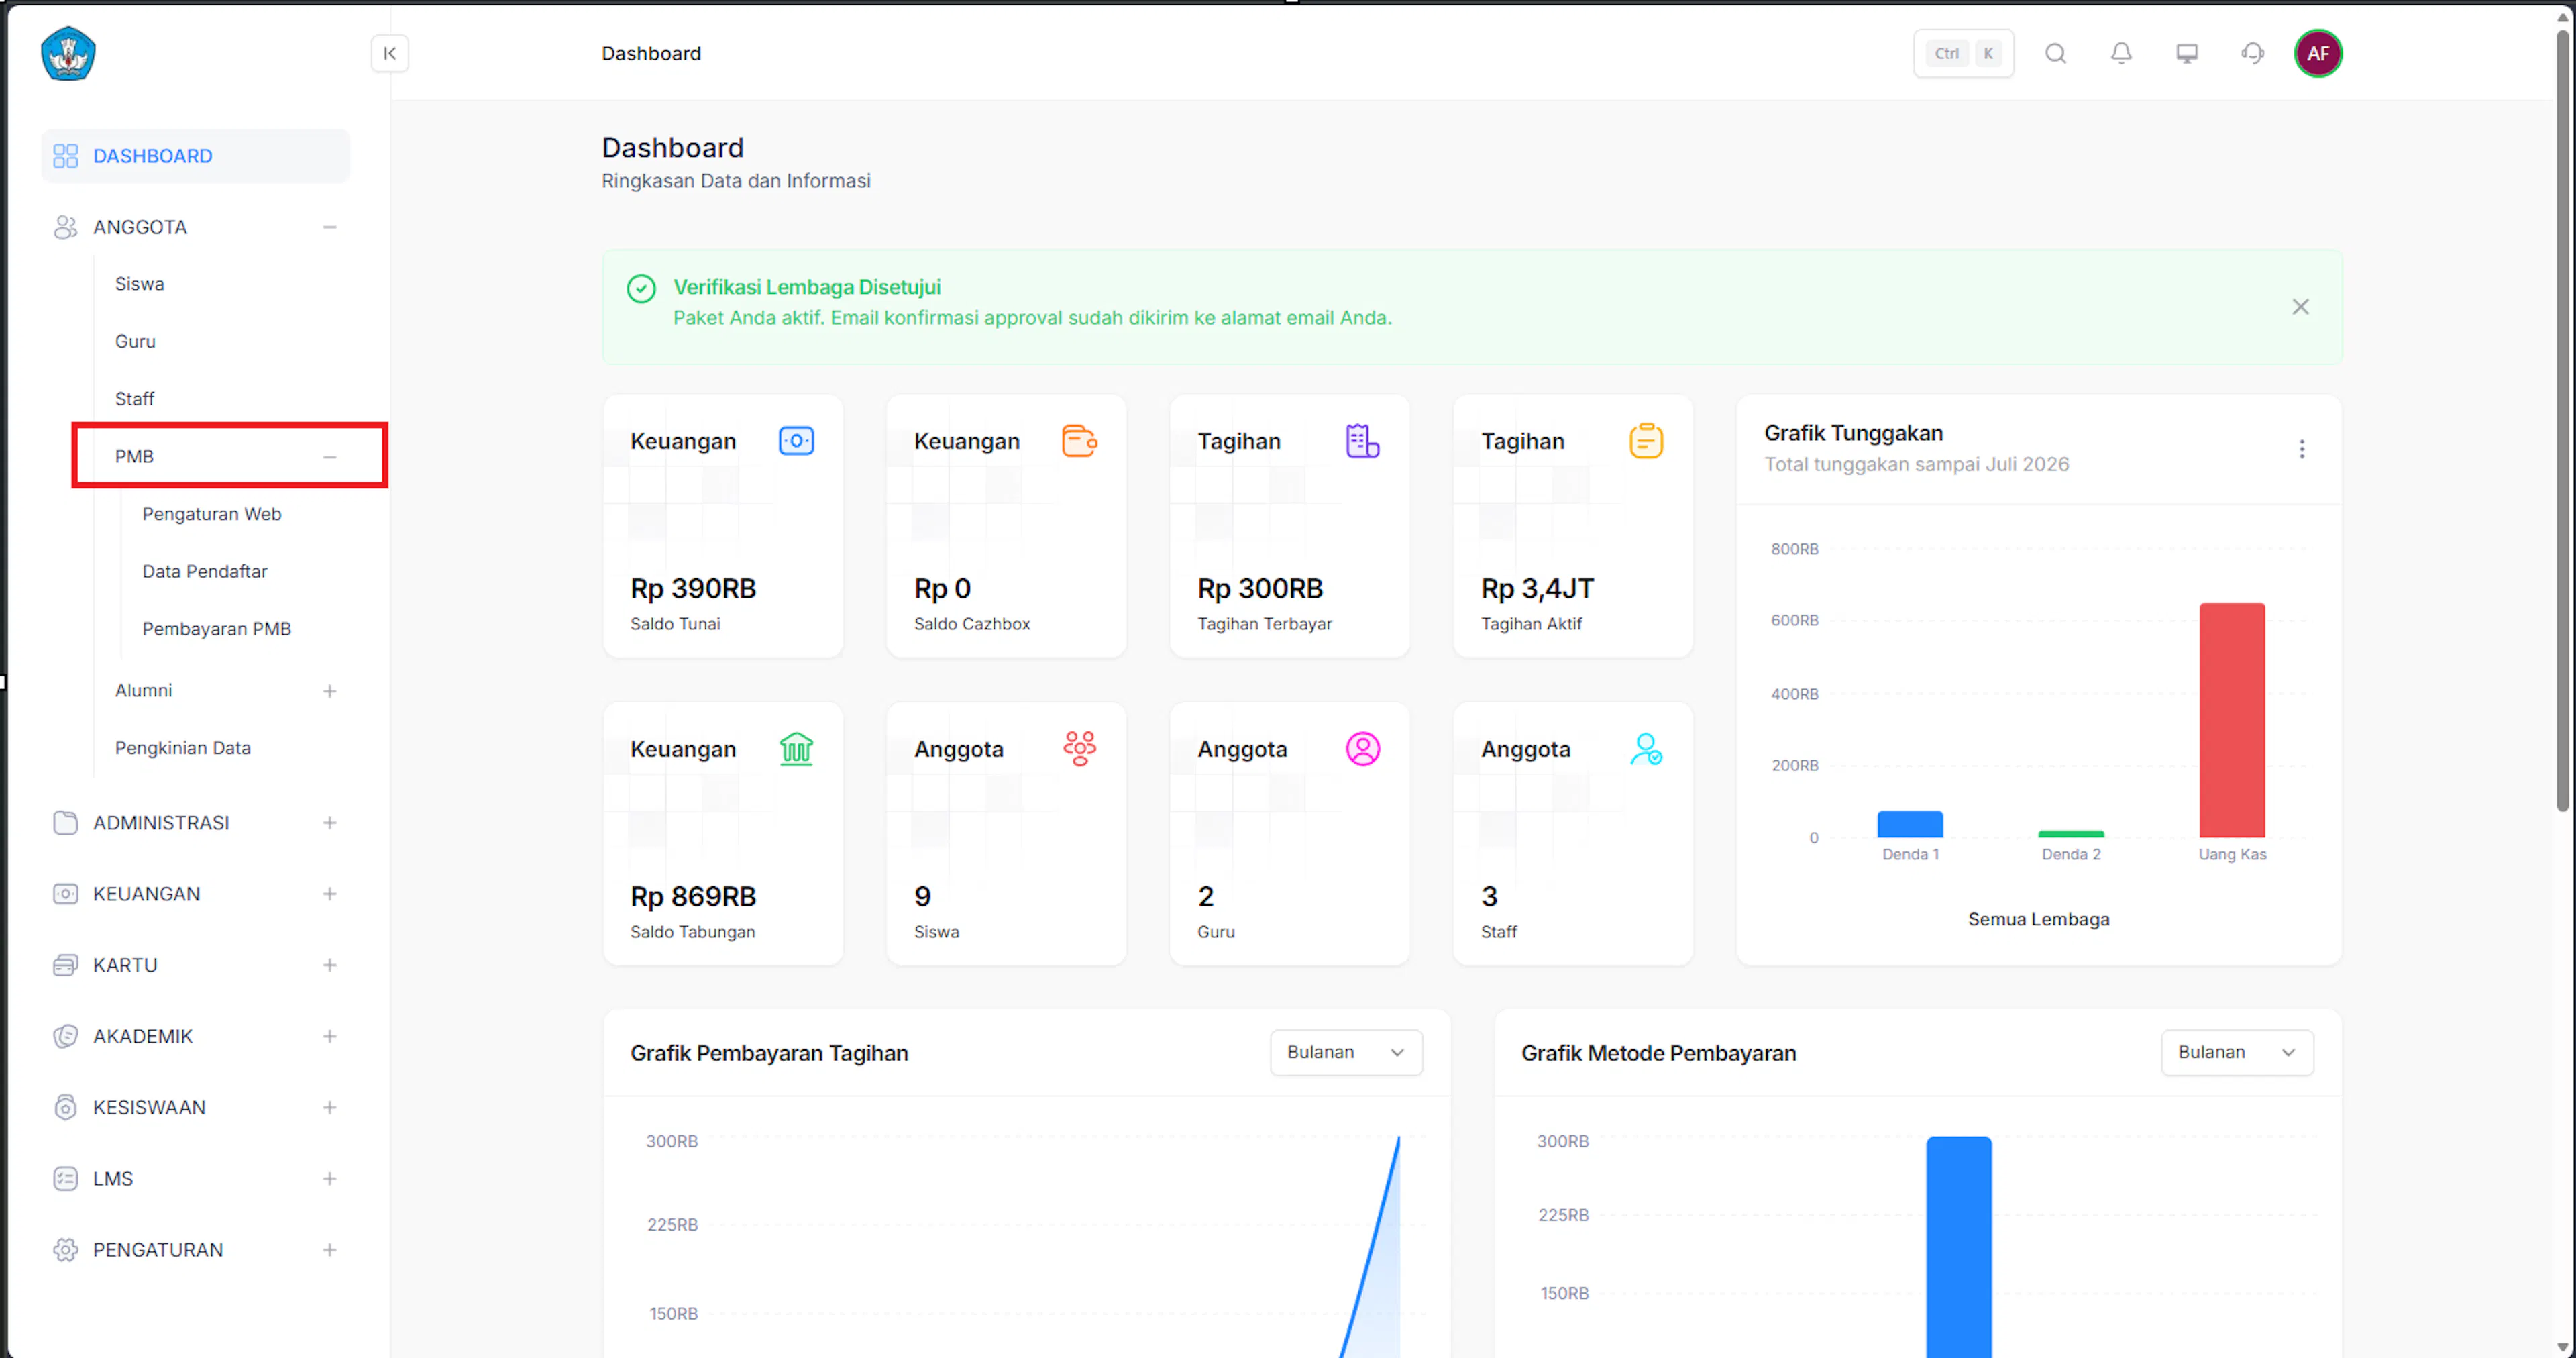Image resolution: width=2576 pixels, height=1358 pixels.
Task: Open the Grafik Tunggakan three-dot menu
Action: [x=2301, y=449]
